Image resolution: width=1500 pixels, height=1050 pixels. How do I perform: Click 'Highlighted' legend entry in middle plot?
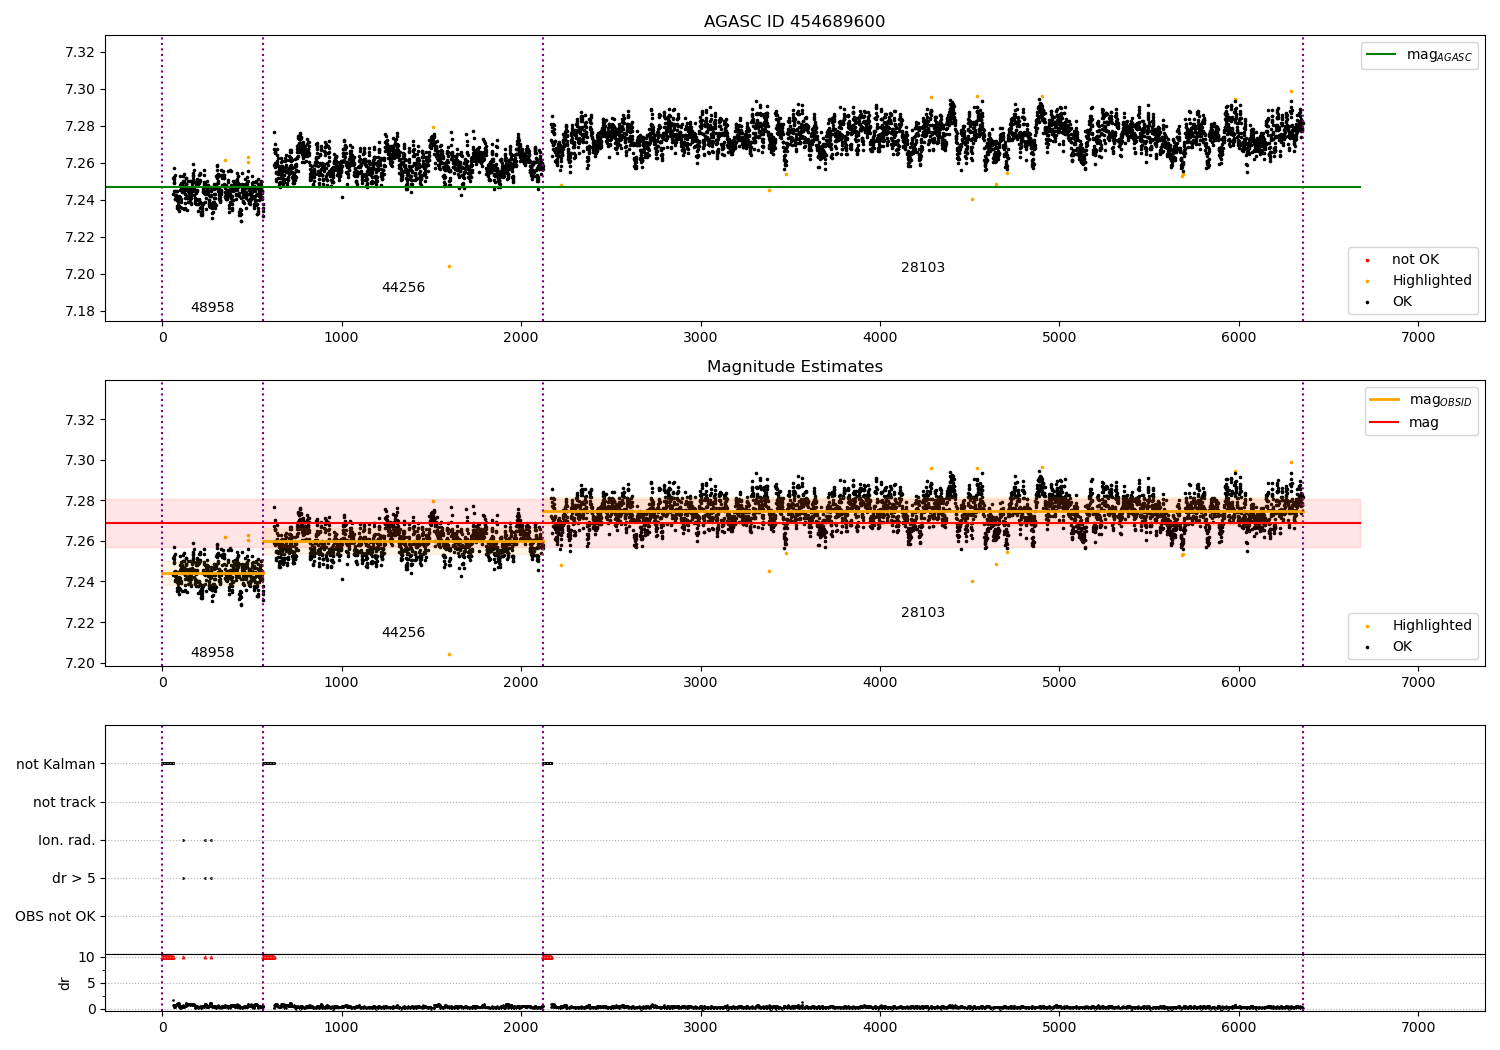pos(1431,626)
